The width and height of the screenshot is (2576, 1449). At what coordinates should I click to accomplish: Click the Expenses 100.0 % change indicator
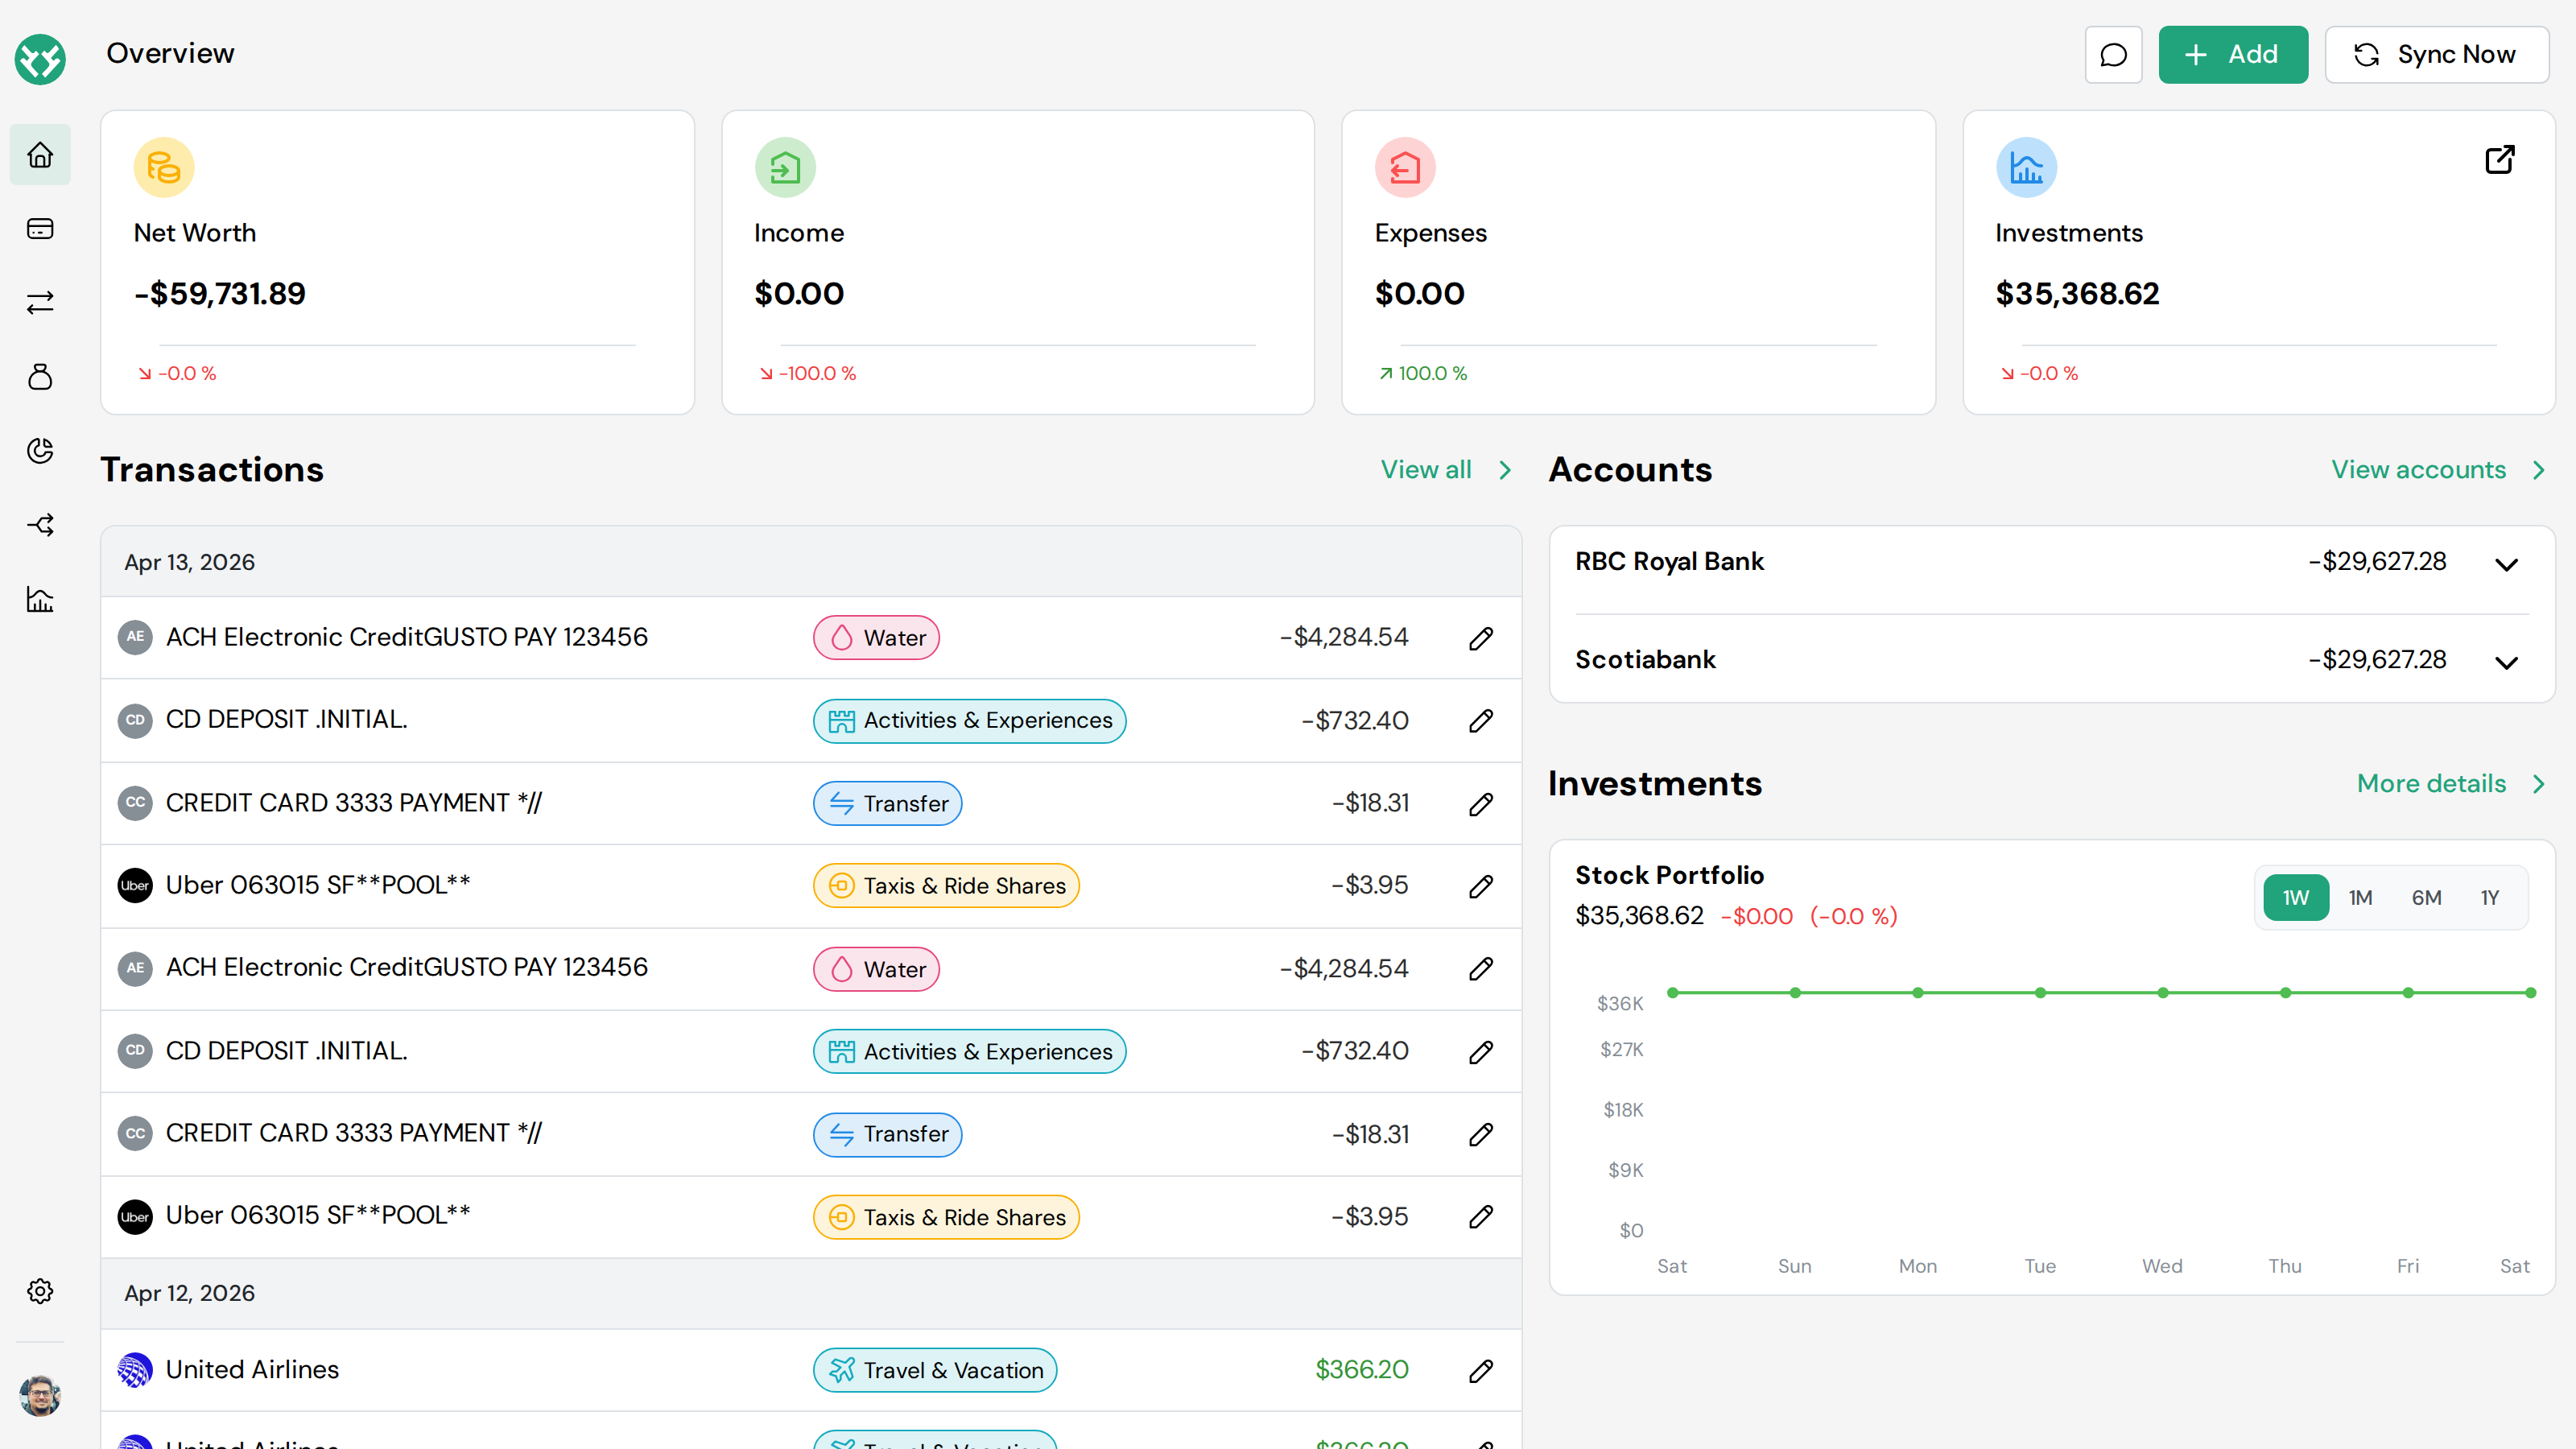[1423, 374]
